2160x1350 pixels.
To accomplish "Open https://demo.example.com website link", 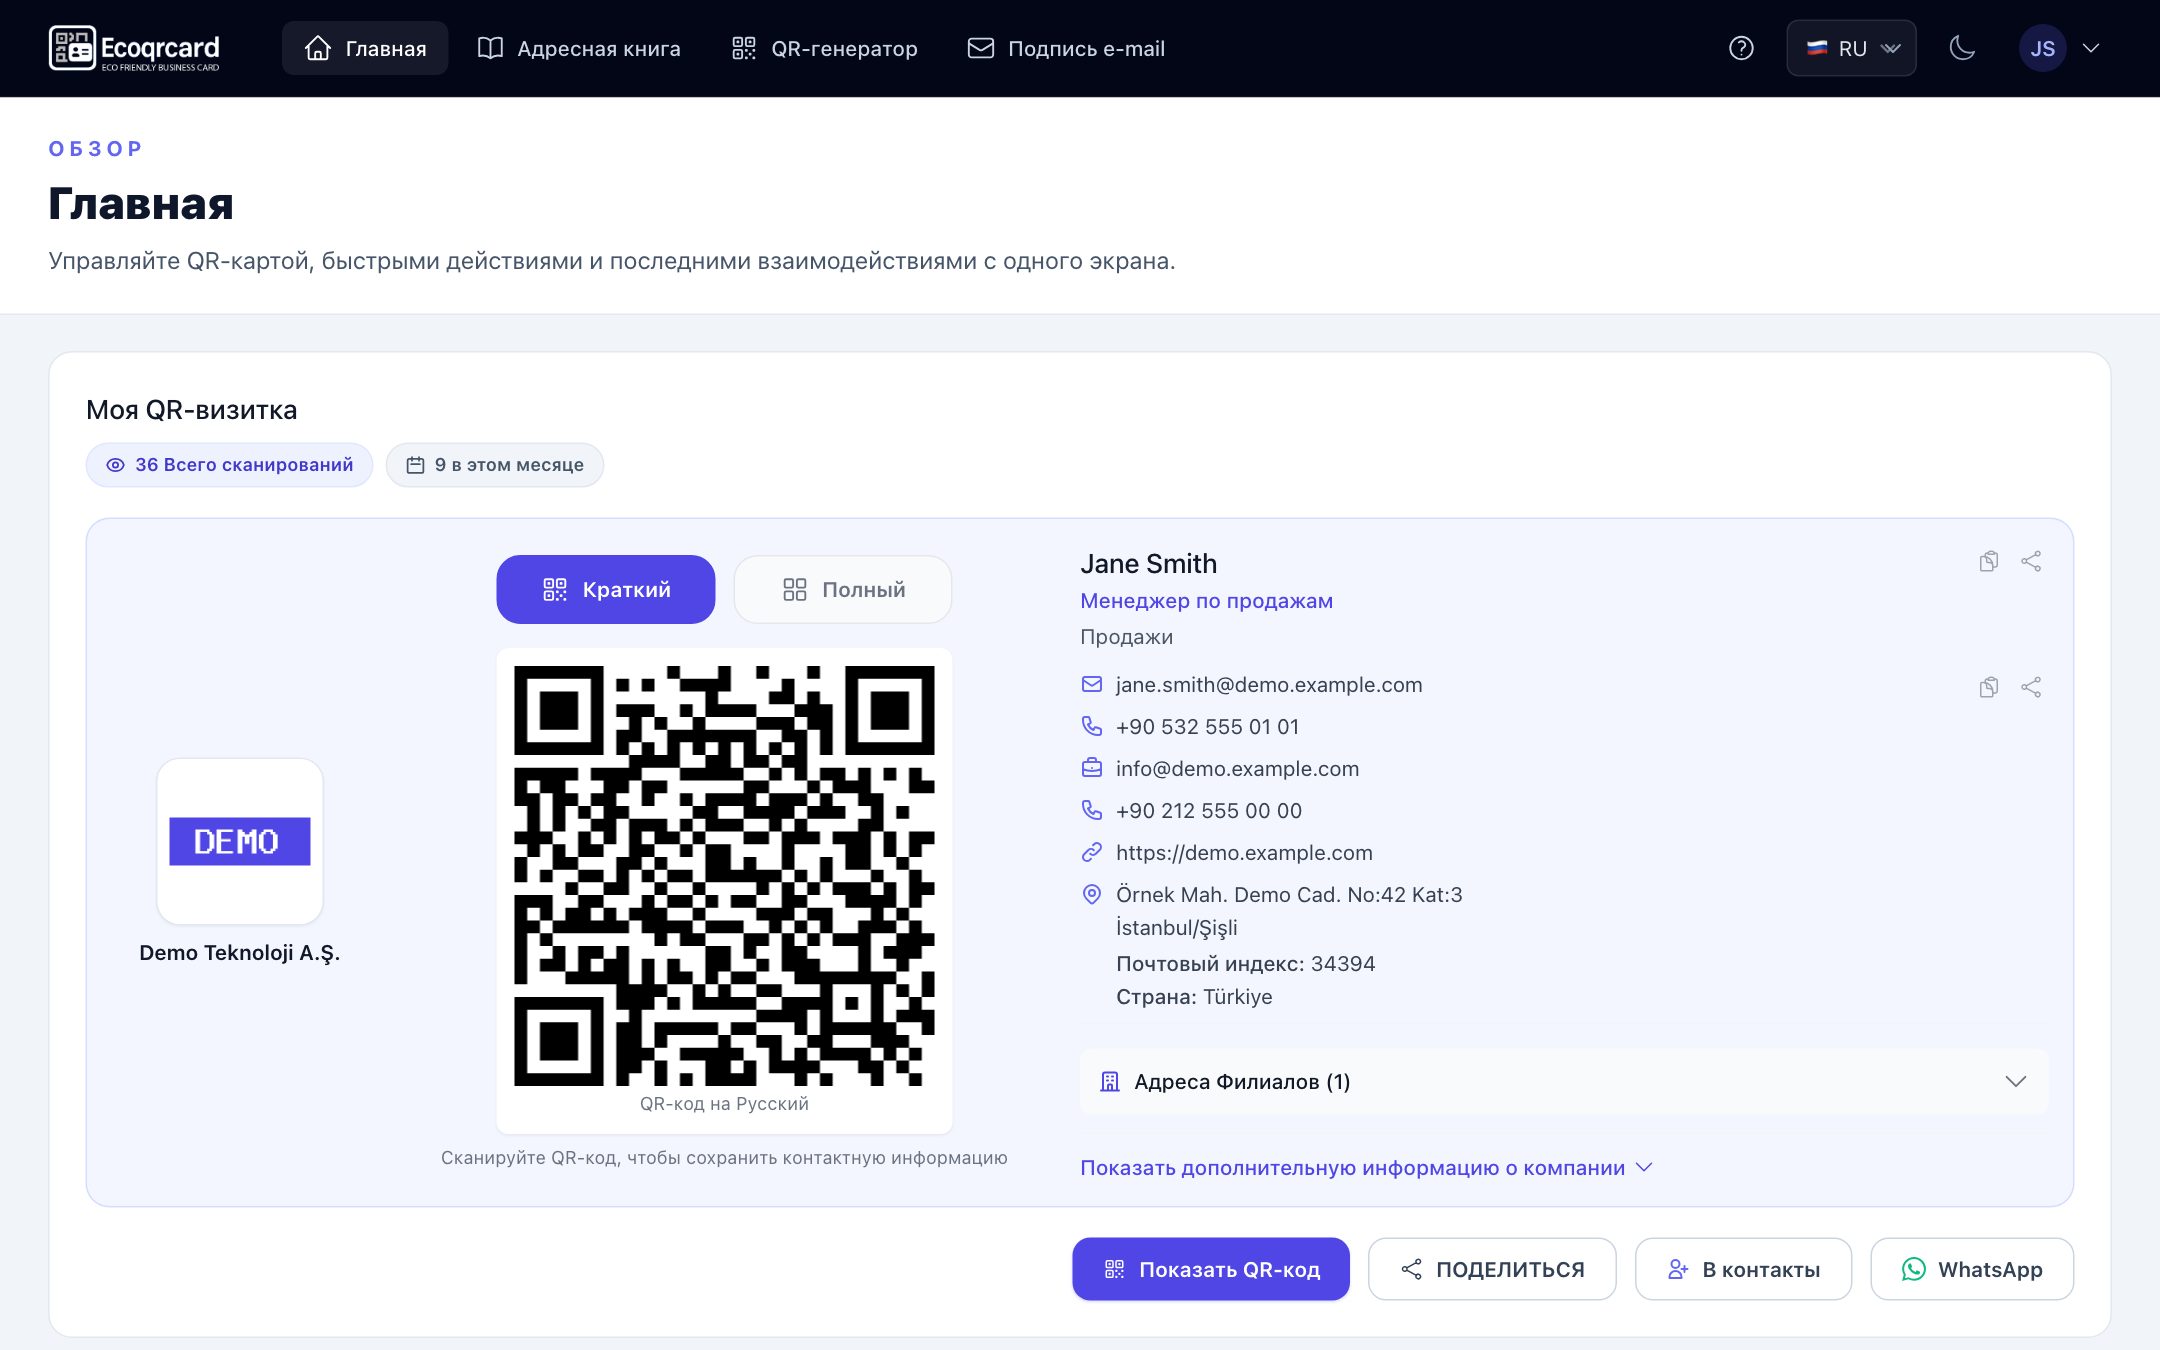I will (1244, 853).
